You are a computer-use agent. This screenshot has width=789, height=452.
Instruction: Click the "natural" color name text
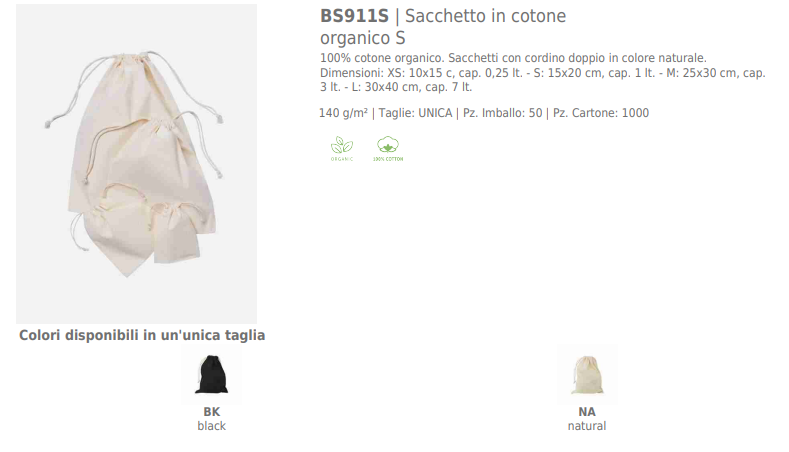(x=587, y=426)
